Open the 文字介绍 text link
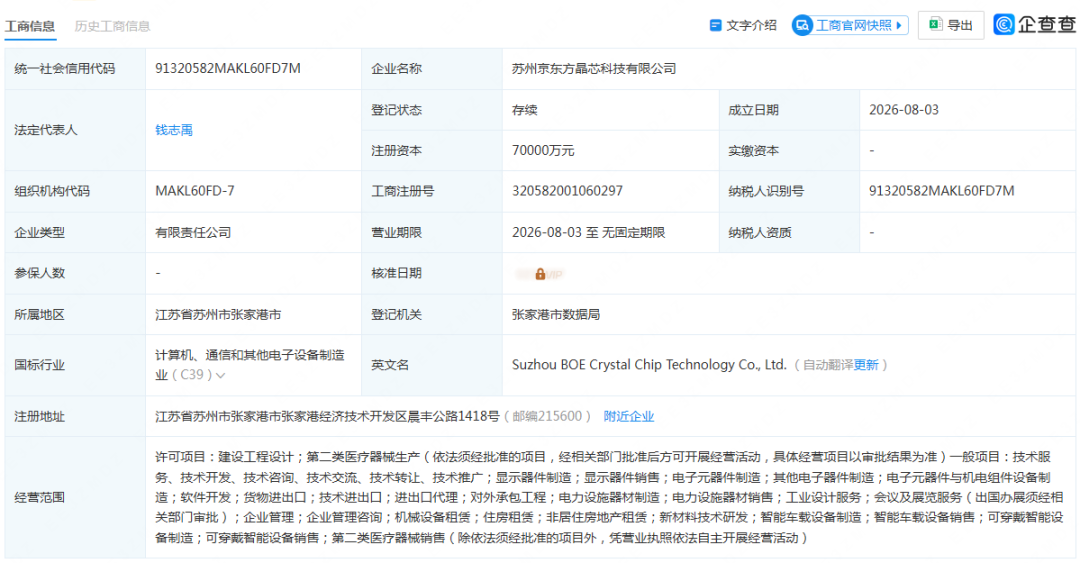1080x563 pixels. pos(751,25)
